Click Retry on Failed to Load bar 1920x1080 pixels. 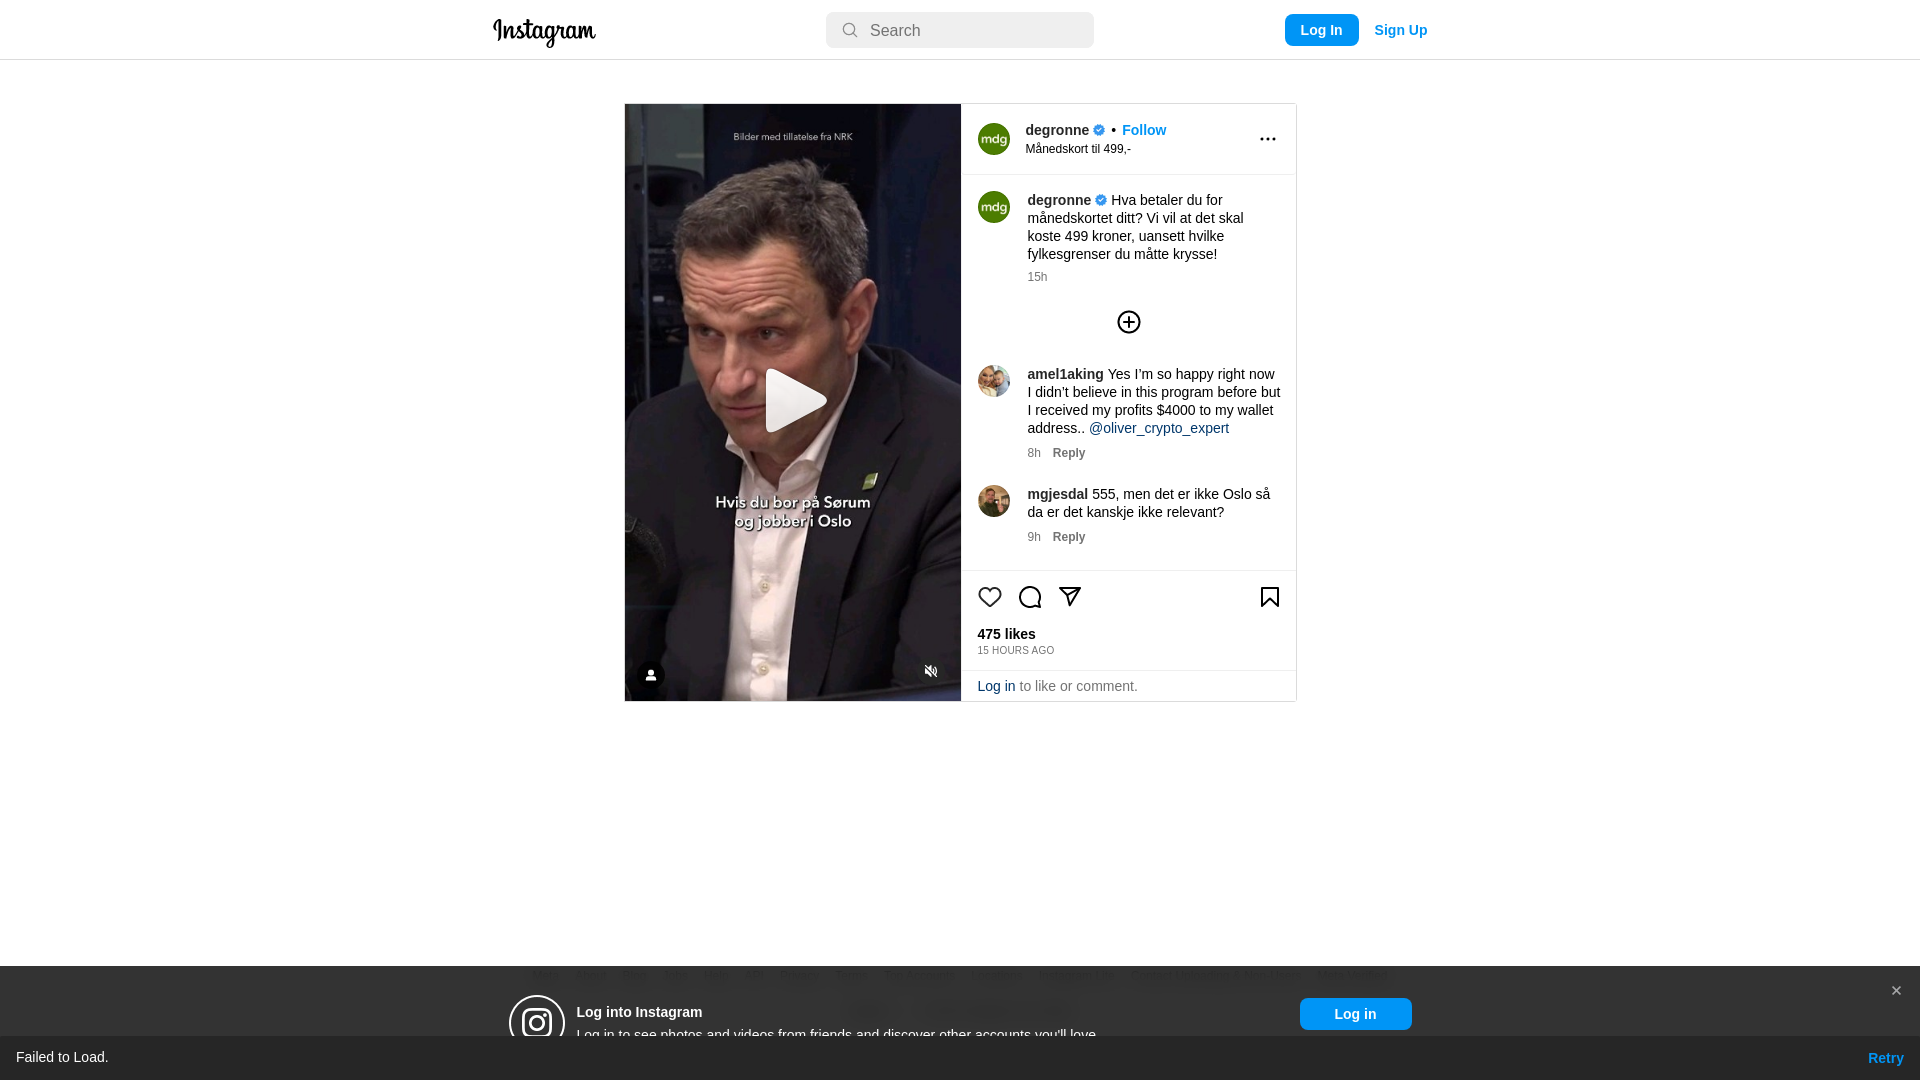[x=1885, y=1058]
